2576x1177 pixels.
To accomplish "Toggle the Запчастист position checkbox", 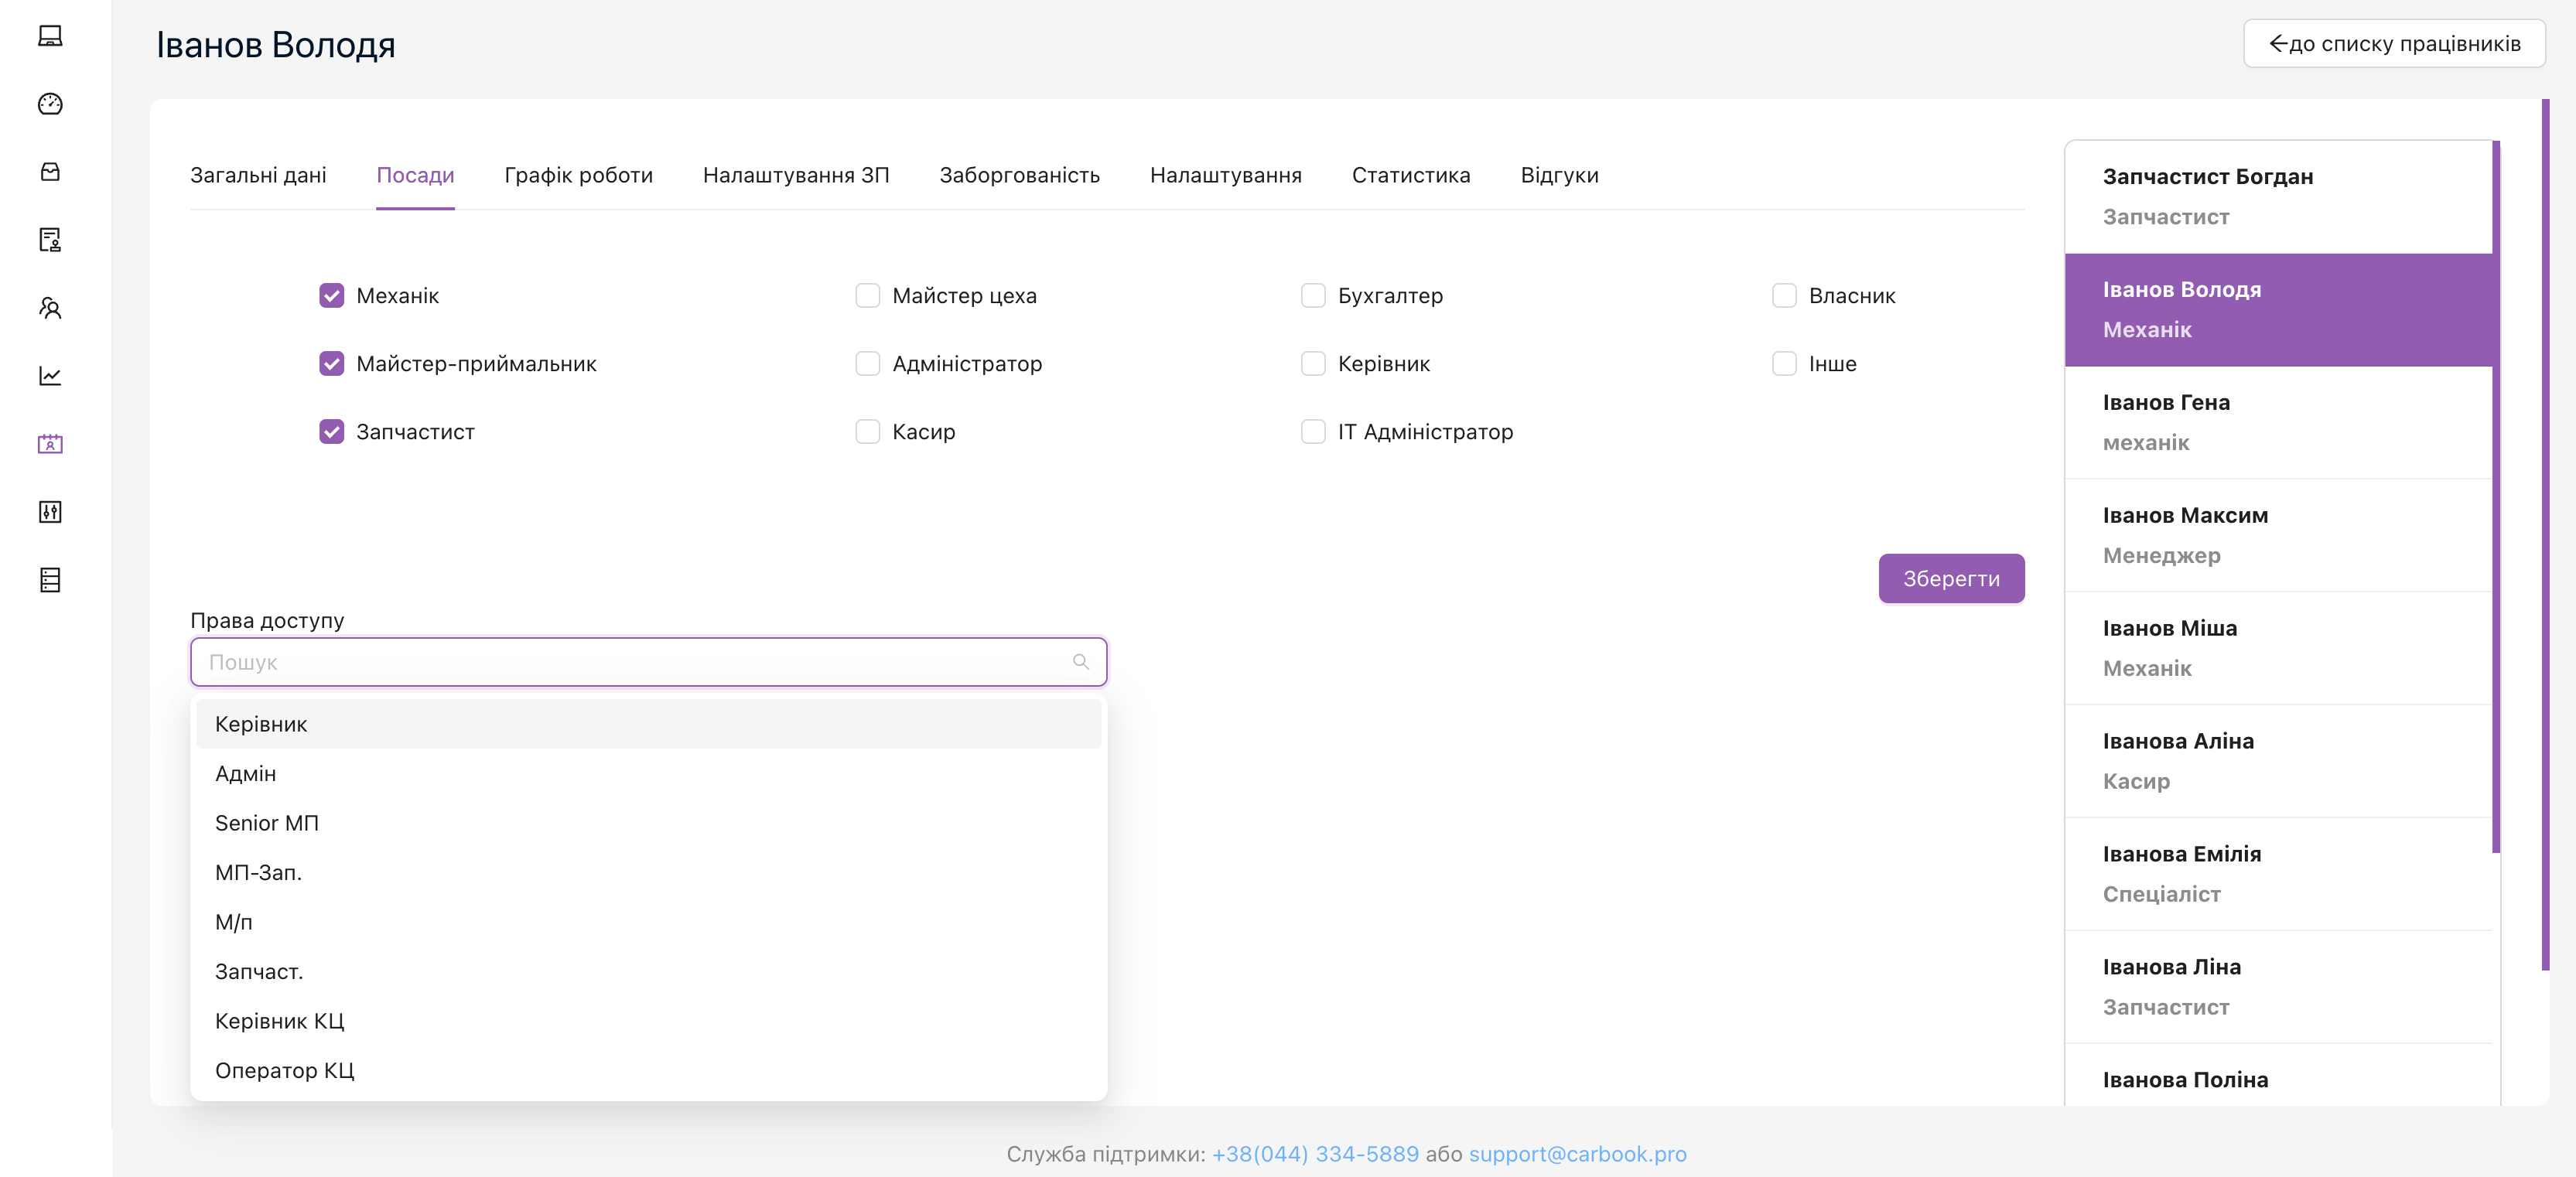I will (329, 432).
